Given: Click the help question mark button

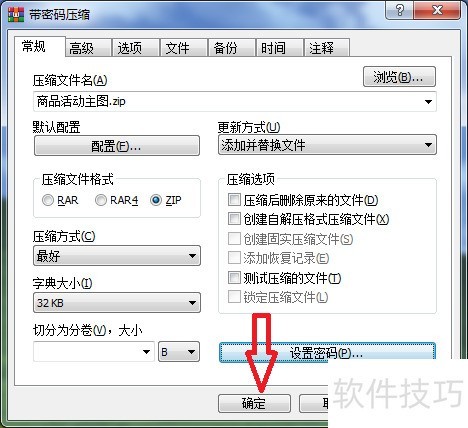Looking at the screenshot, I should [x=399, y=10].
